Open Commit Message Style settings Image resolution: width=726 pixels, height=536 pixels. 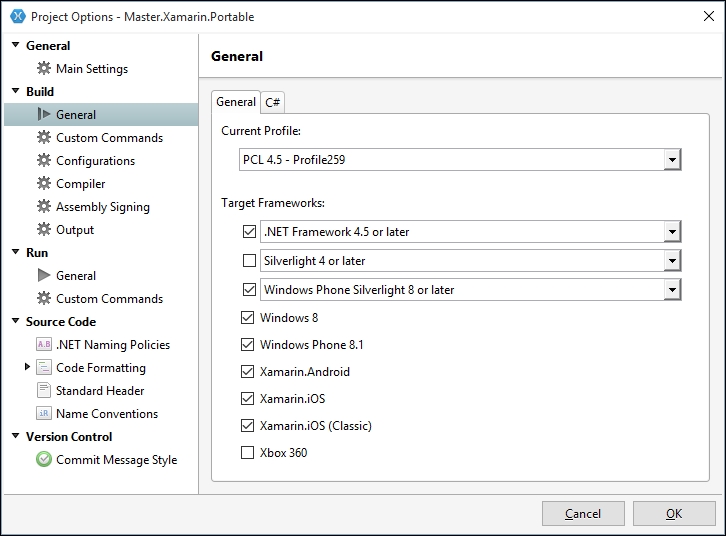pyautogui.click(x=117, y=460)
